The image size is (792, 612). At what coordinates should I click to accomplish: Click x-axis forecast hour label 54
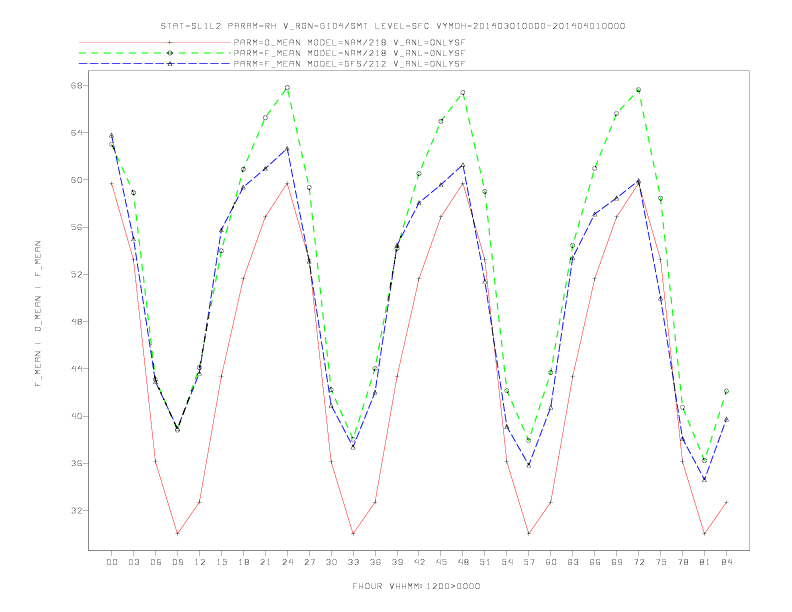tap(507, 562)
